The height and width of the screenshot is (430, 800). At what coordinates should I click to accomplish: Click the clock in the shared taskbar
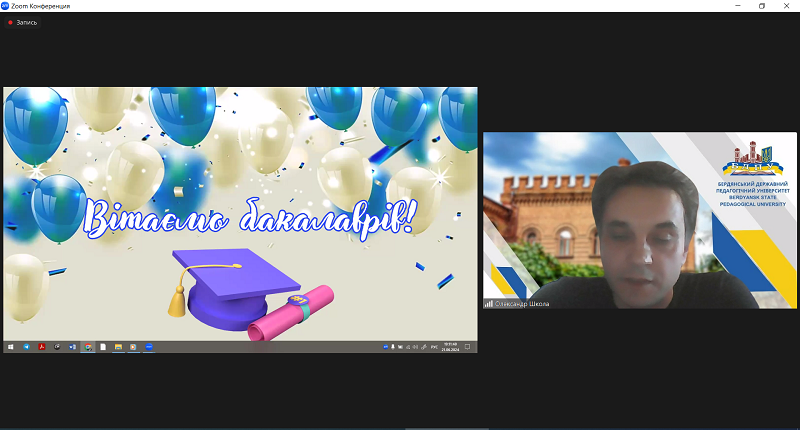(450, 347)
